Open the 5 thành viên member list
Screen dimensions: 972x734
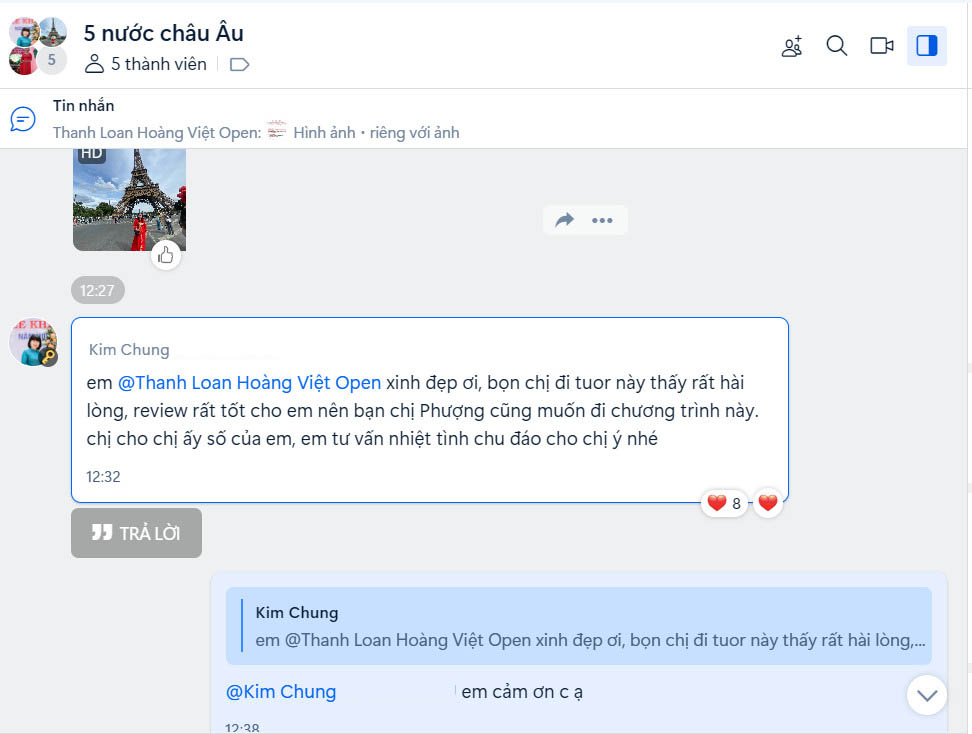[146, 64]
